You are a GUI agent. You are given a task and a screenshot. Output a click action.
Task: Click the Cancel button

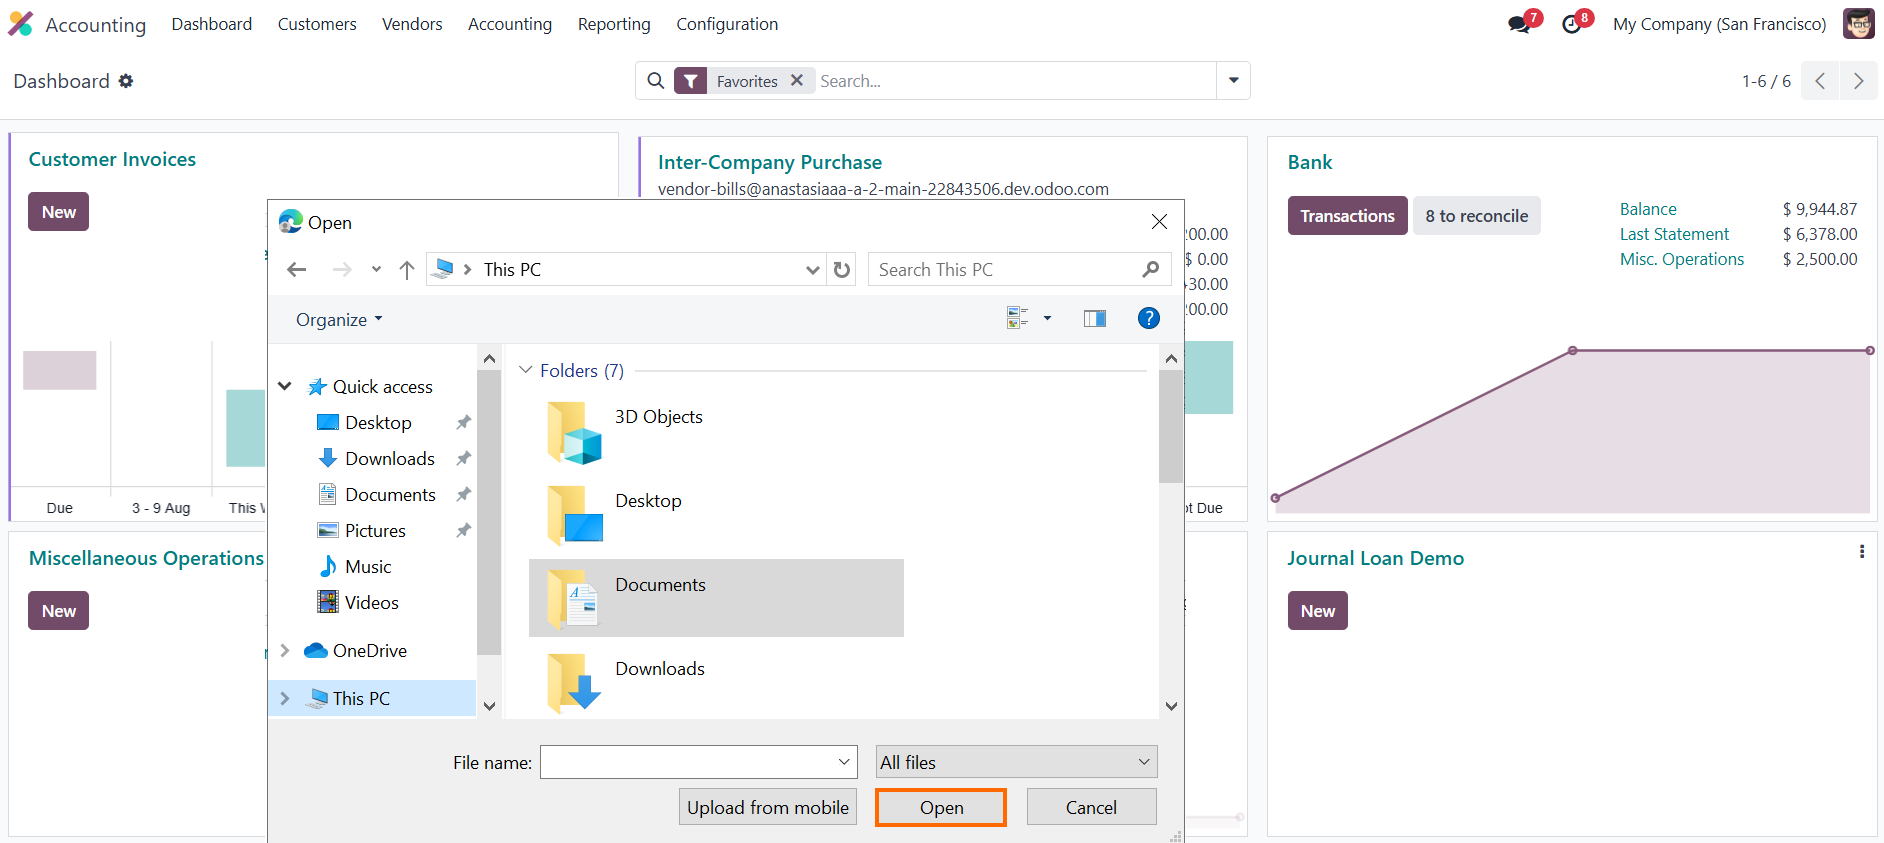click(1091, 807)
